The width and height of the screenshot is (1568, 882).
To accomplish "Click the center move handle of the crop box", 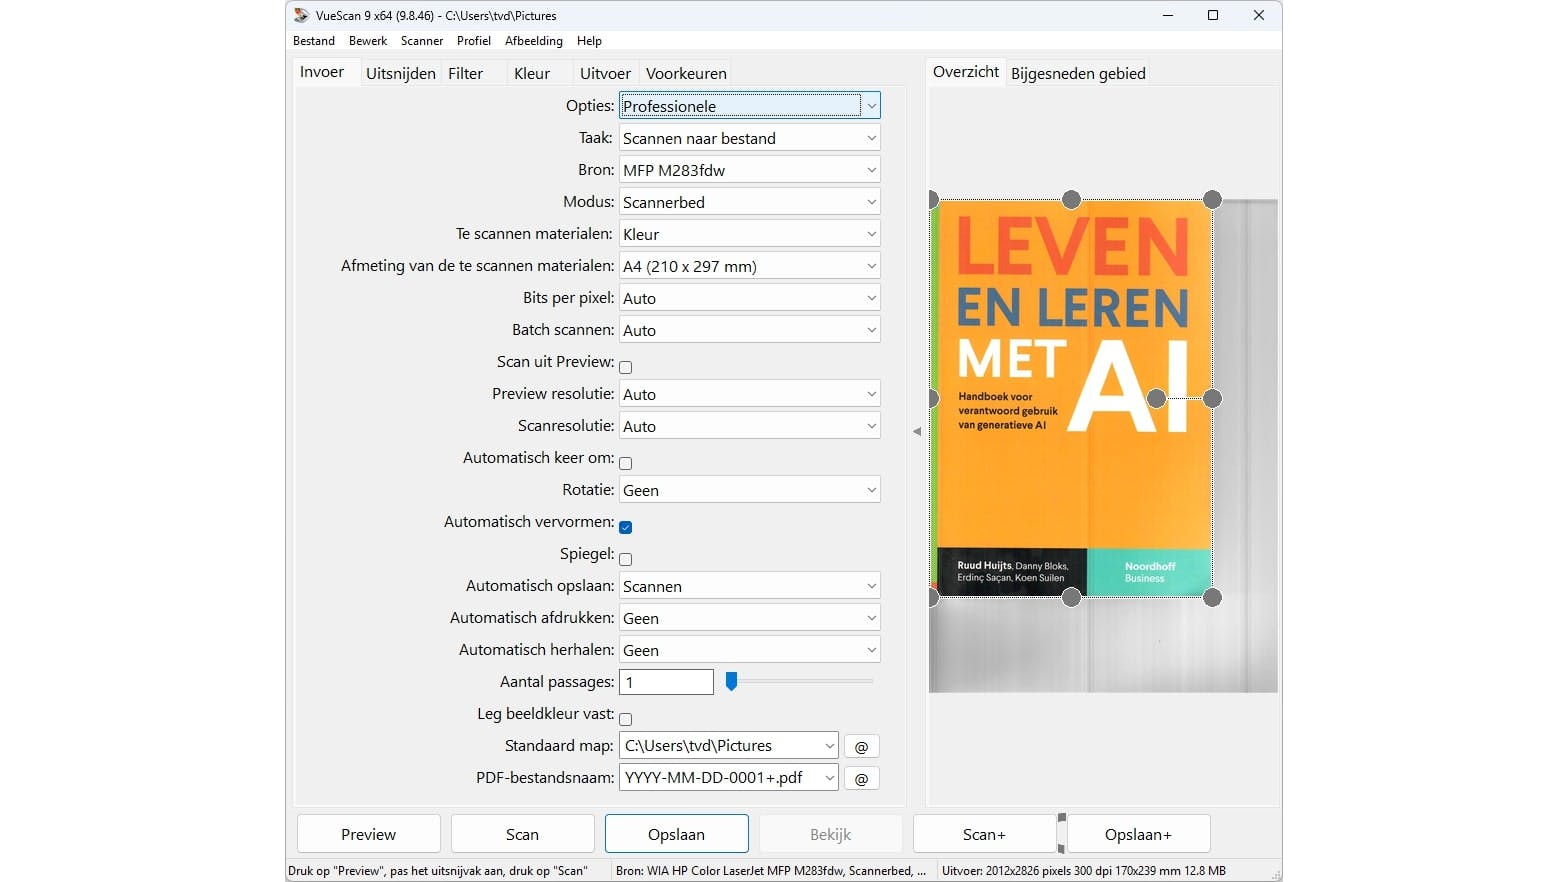I will click(x=1156, y=398).
